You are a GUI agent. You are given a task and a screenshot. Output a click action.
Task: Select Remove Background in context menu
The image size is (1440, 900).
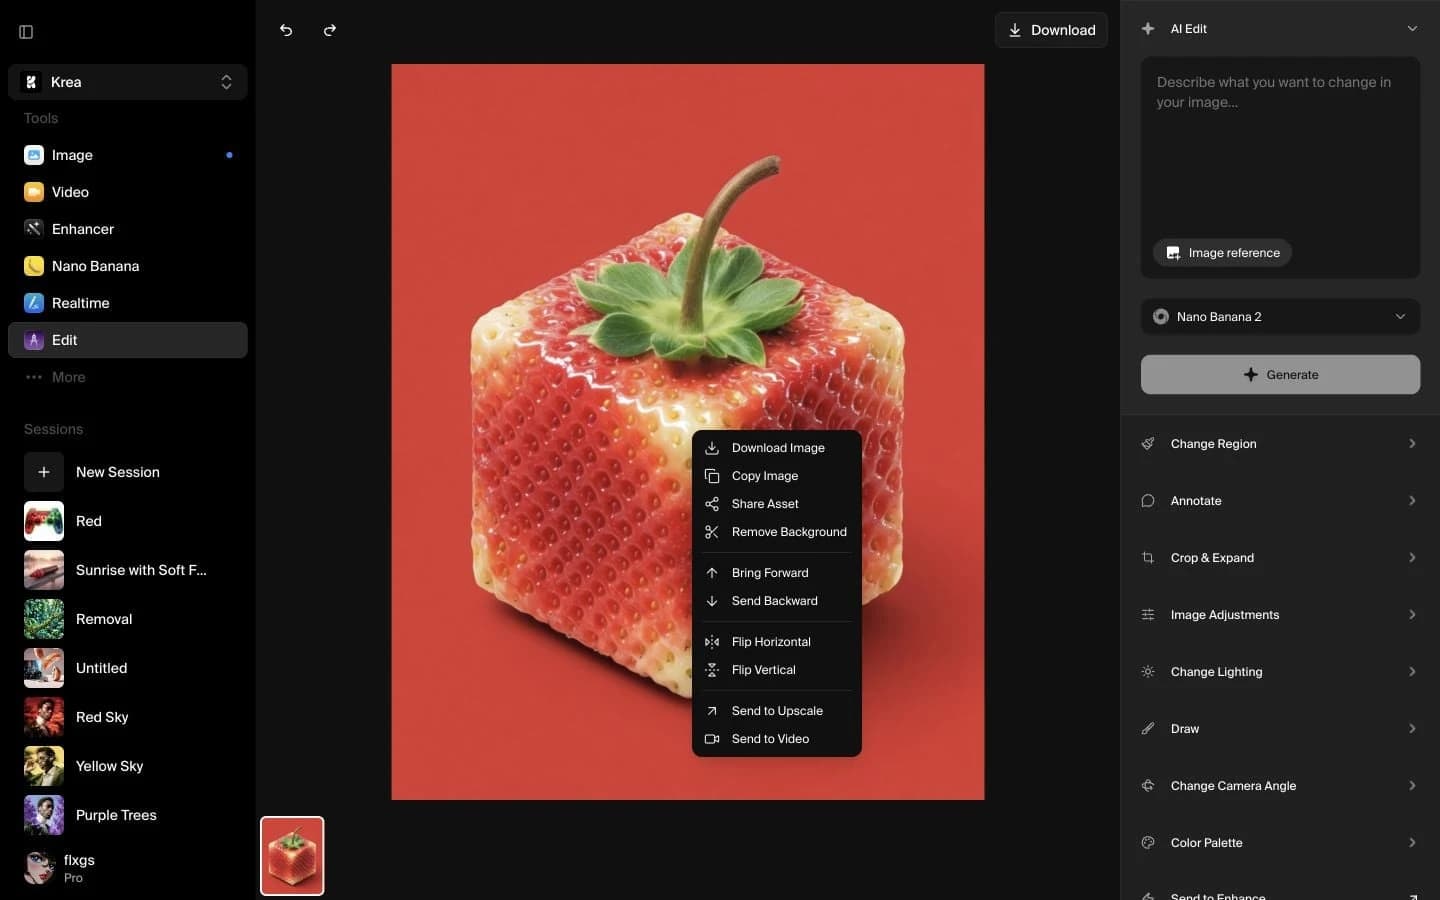click(777, 532)
